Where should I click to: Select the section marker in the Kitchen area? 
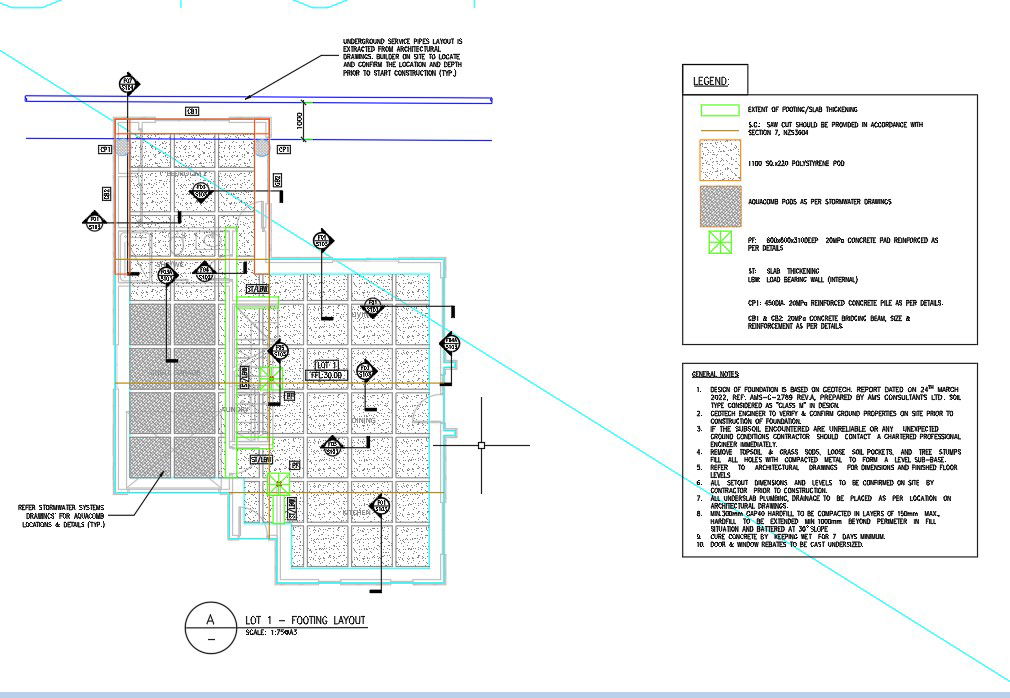point(380,506)
